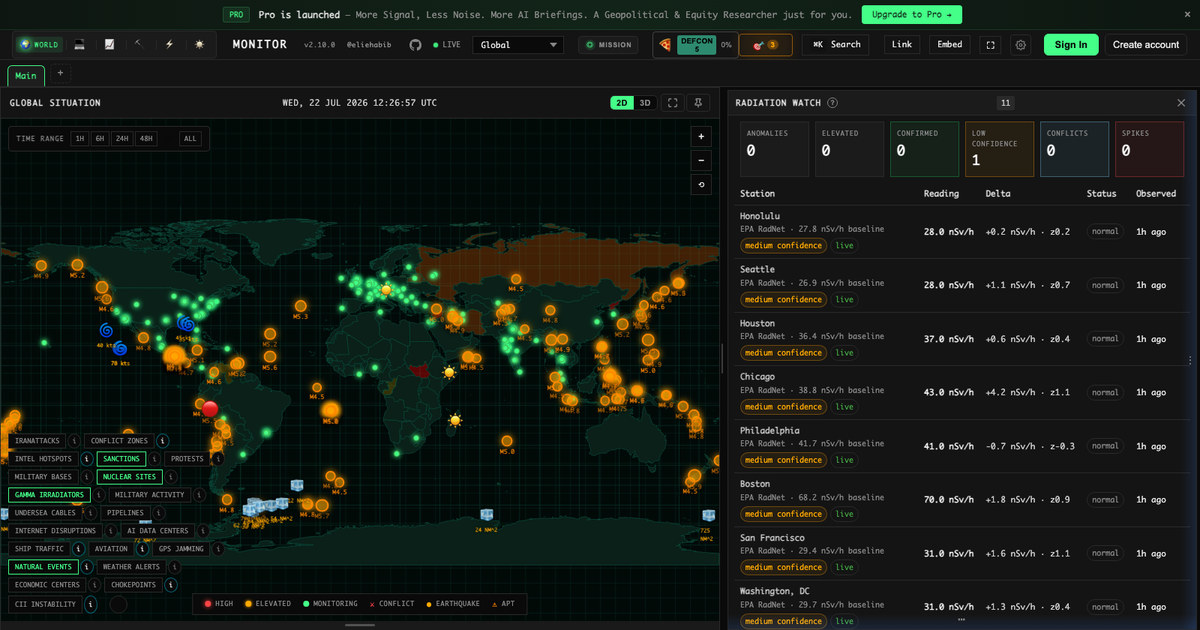Open the settings gear in header
Screen dimensions: 1200x630
1020,45
